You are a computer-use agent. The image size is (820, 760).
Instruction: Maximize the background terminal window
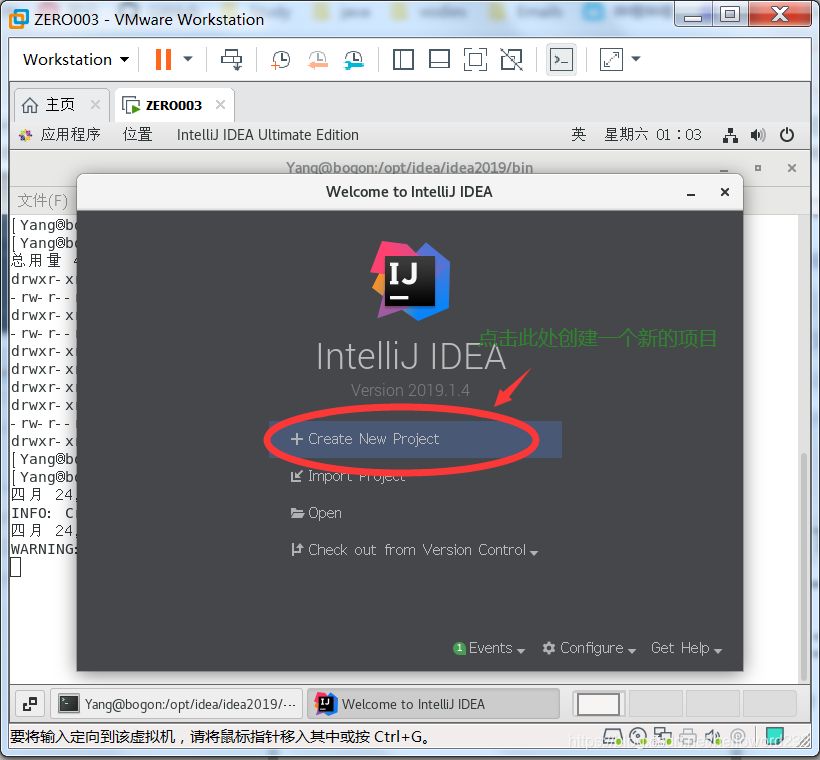click(x=758, y=168)
